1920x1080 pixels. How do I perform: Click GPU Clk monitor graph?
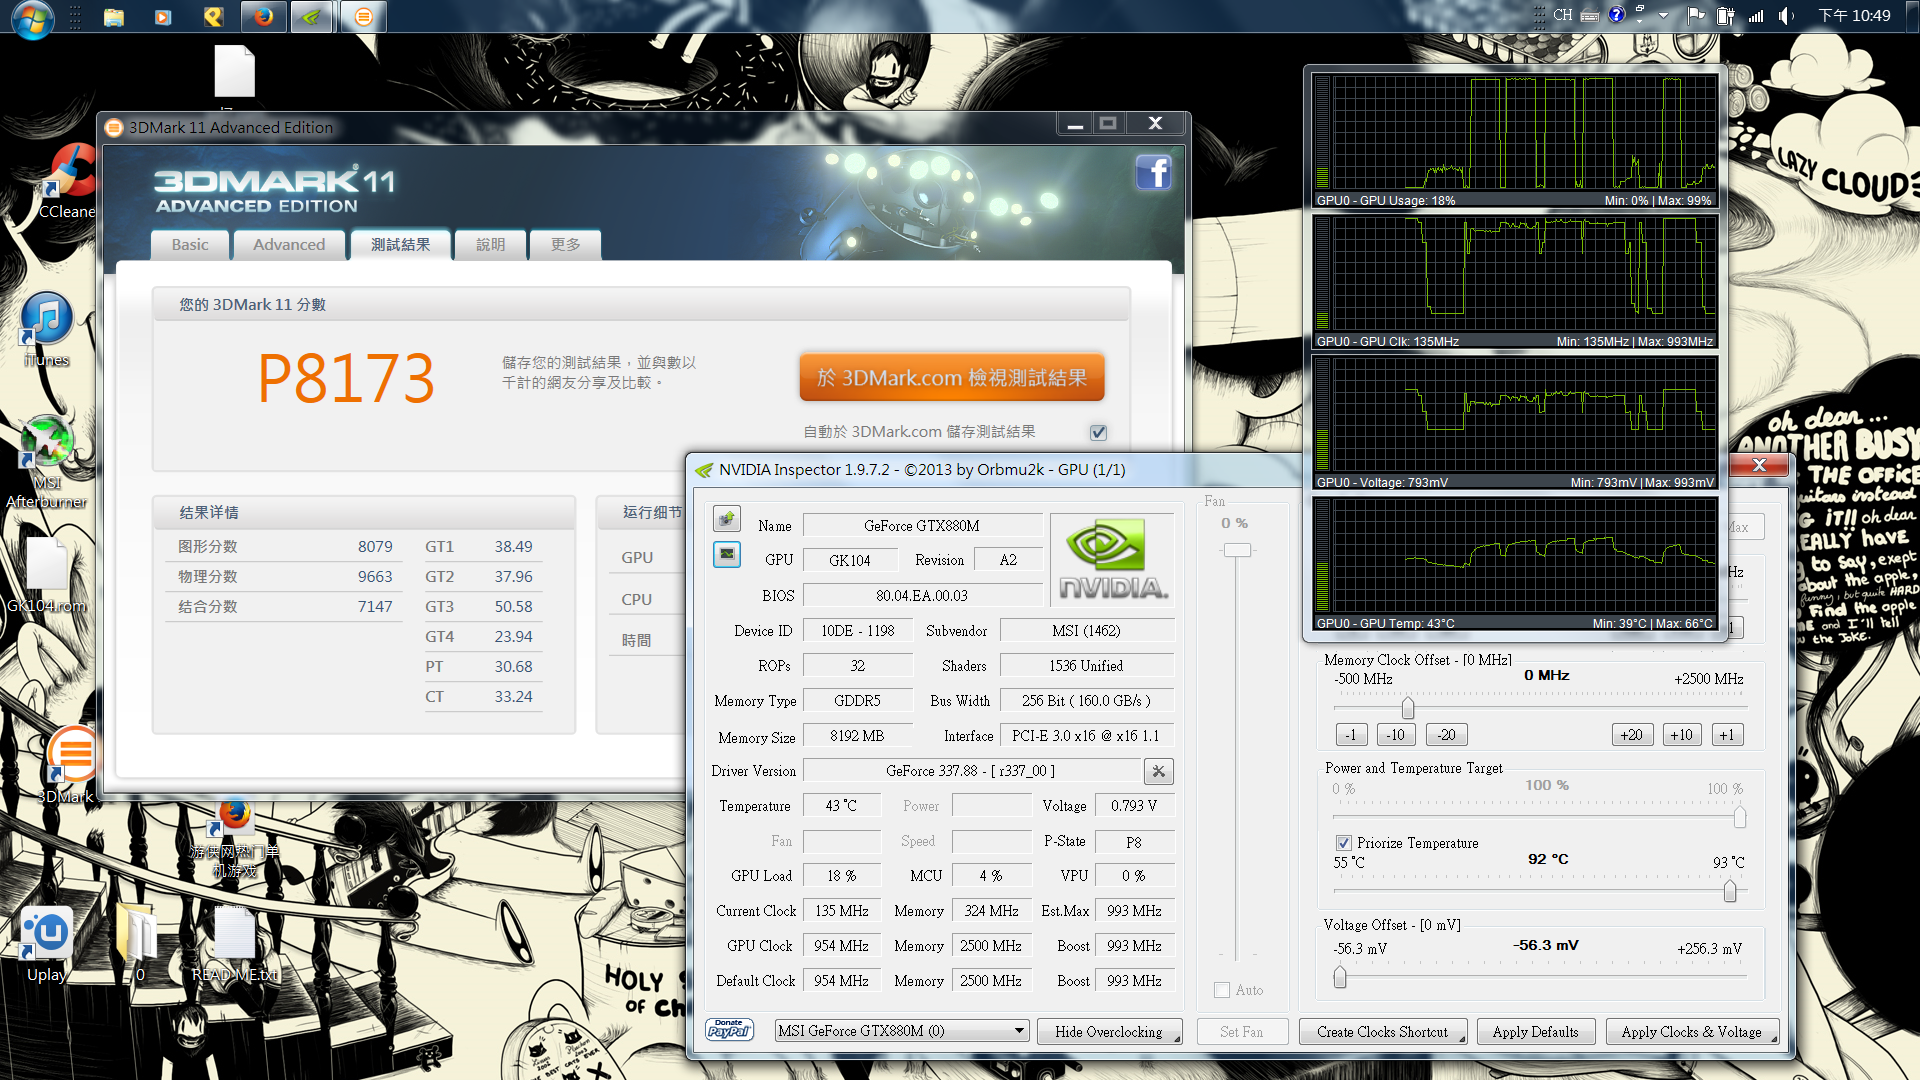point(1515,281)
